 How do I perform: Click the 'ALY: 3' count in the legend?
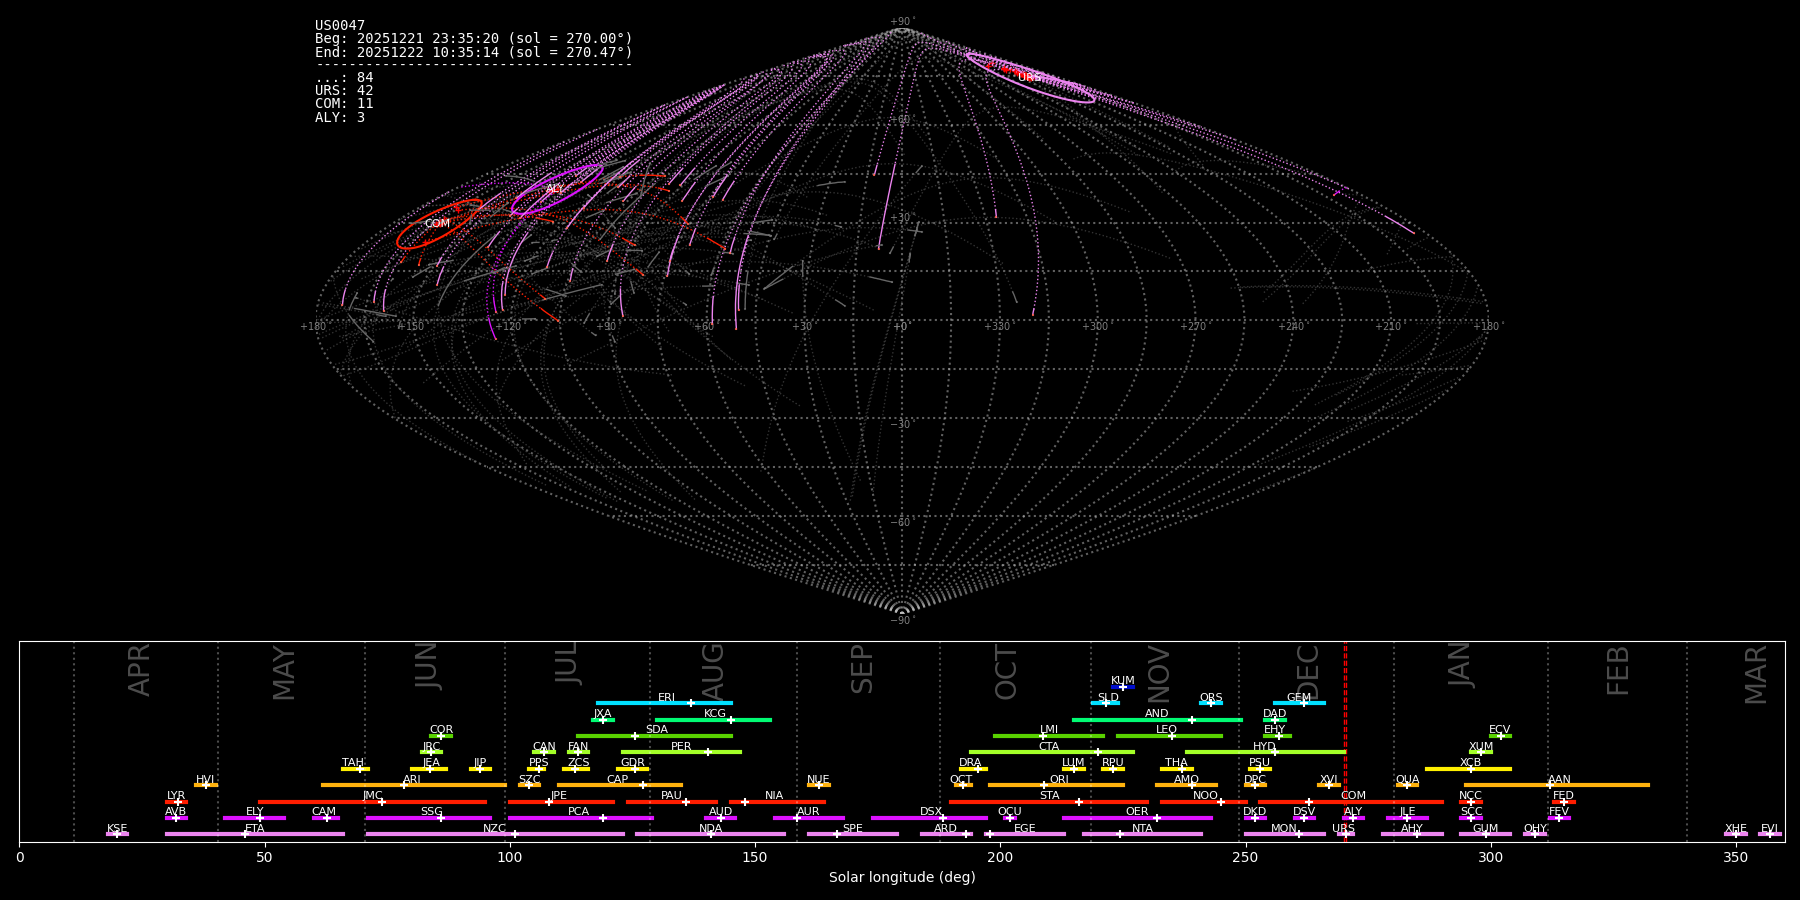(x=340, y=118)
